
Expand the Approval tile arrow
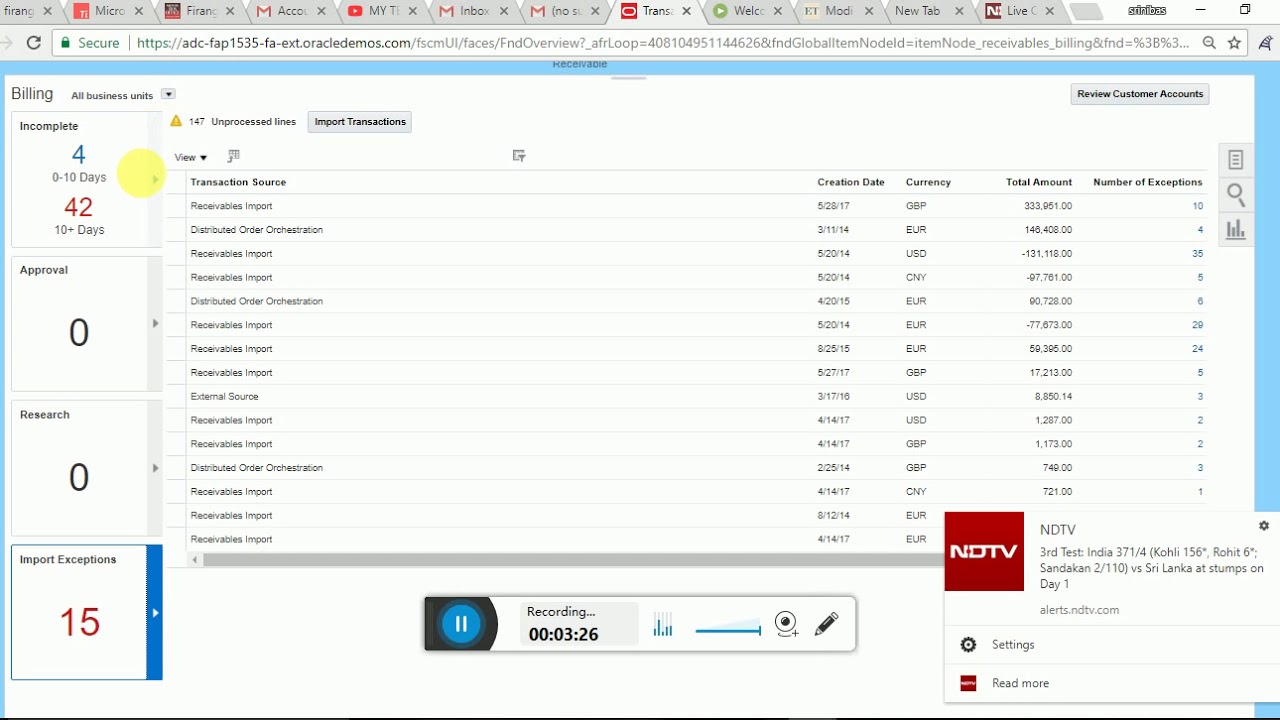(x=155, y=324)
